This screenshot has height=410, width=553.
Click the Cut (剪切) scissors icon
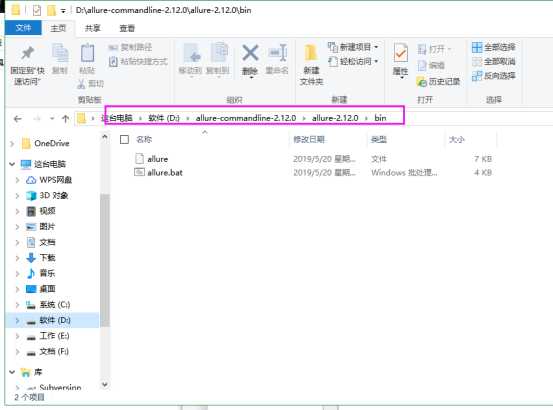pos(81,84)
